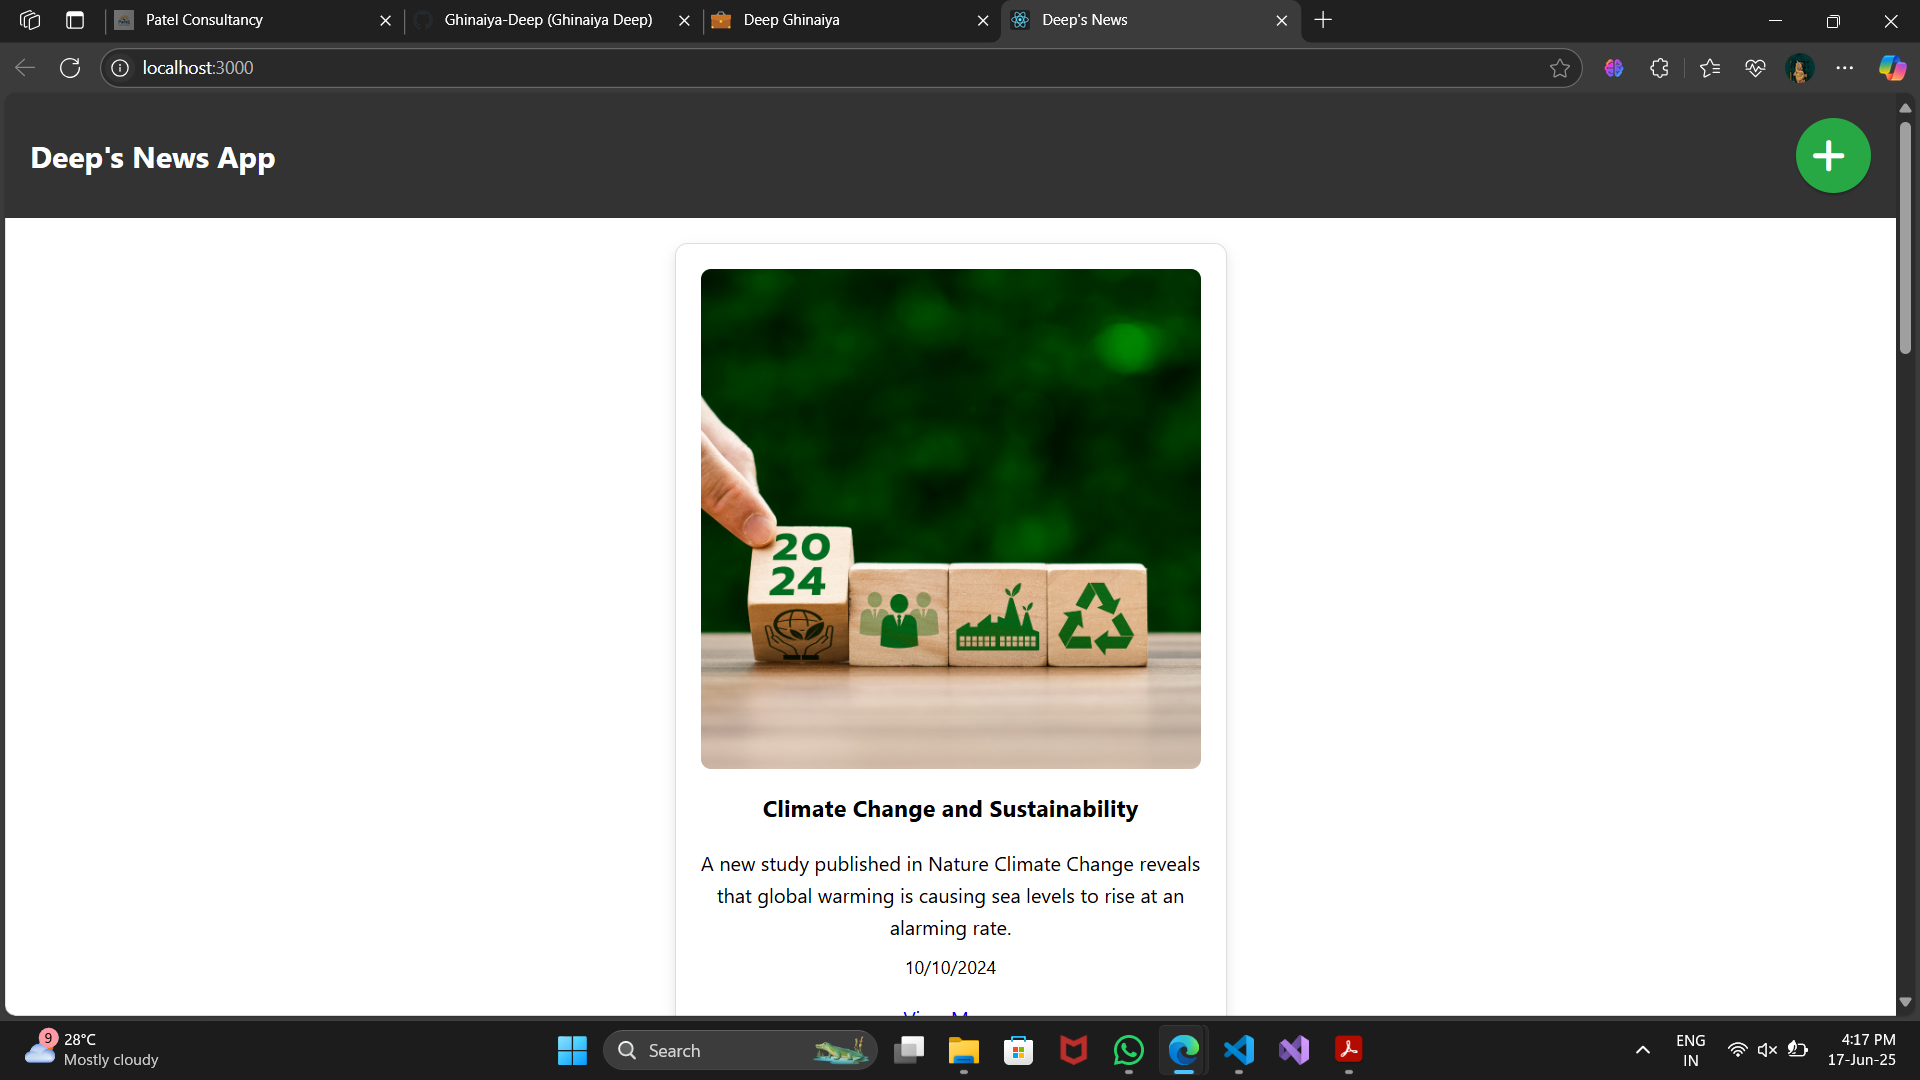Image resolution: width=1920 pixels, height=1080 pixels.
Task: Open Browser essentials heart icon
Action: coord(1755,68)
